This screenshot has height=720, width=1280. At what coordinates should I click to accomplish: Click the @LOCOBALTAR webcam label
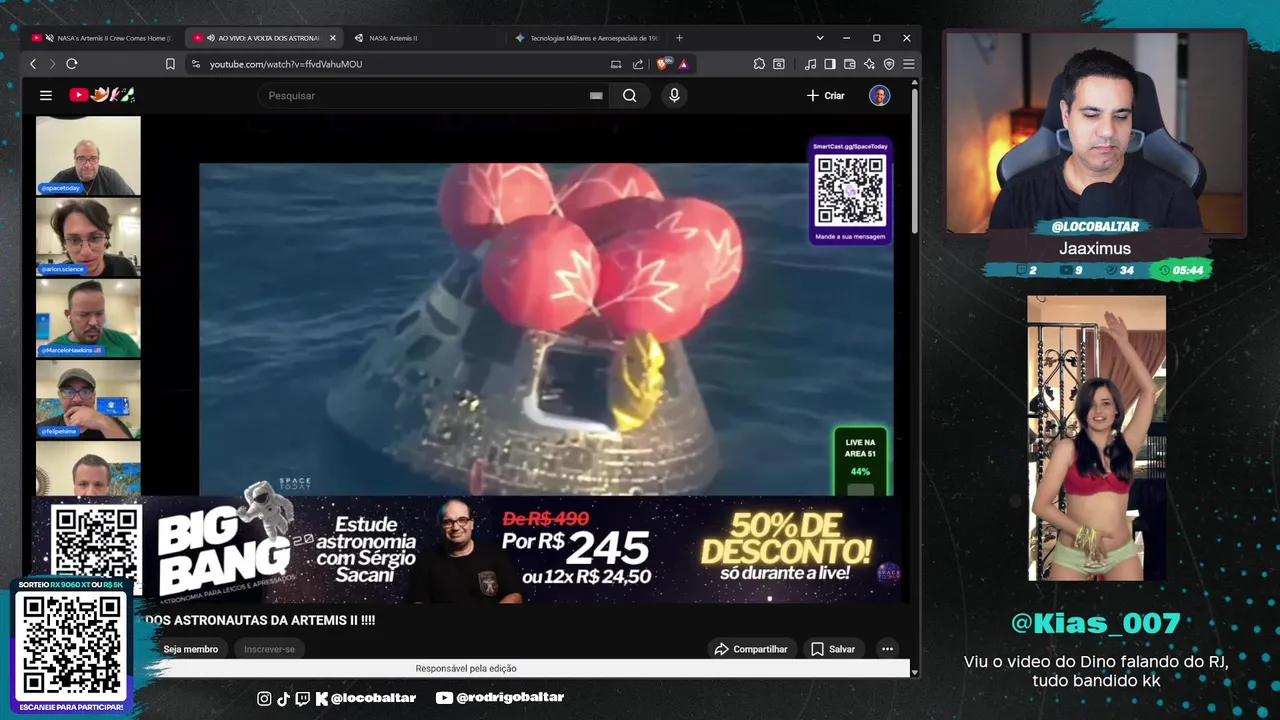pyautogui.click(x=1095, y=227)
